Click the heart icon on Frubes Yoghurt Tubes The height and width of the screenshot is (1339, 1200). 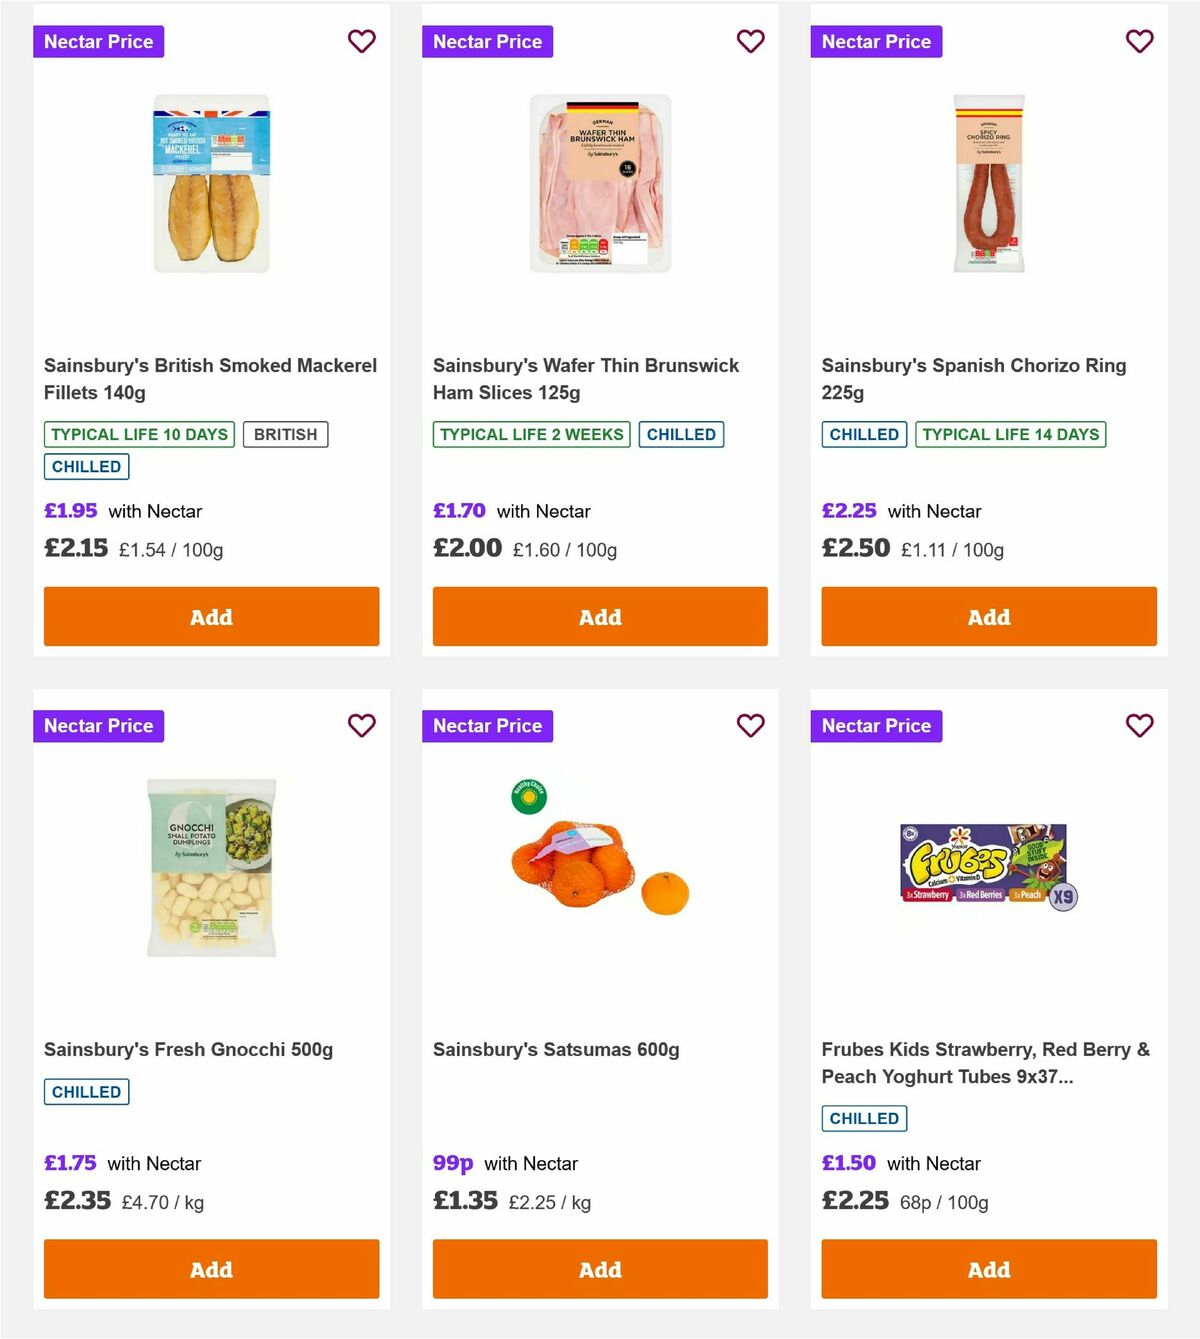click(x=1139, y=725)
